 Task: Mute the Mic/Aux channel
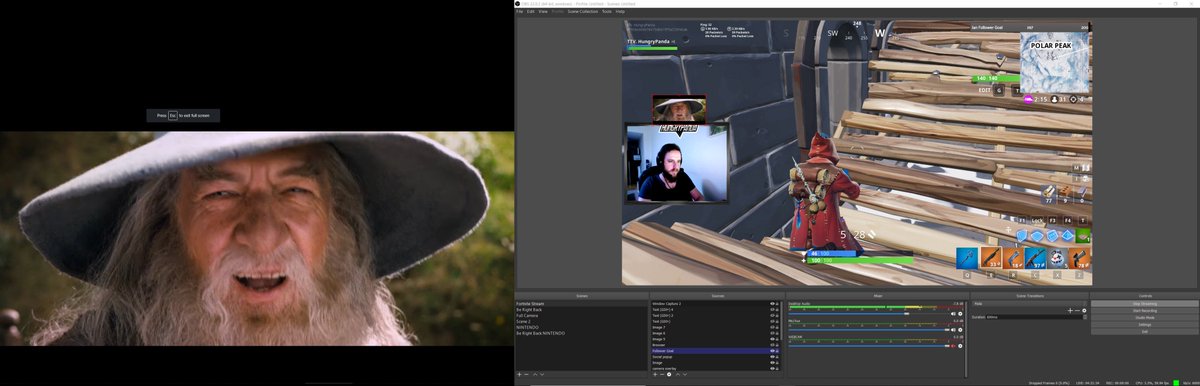click(x=953, y=330)
